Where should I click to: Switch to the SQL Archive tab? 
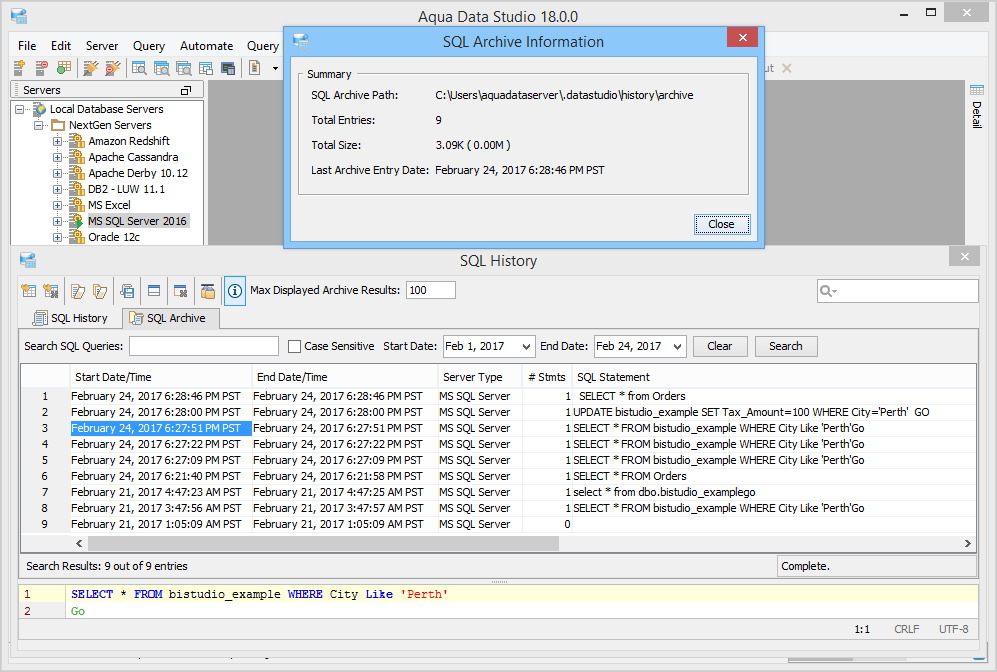[x=168, y=318]
